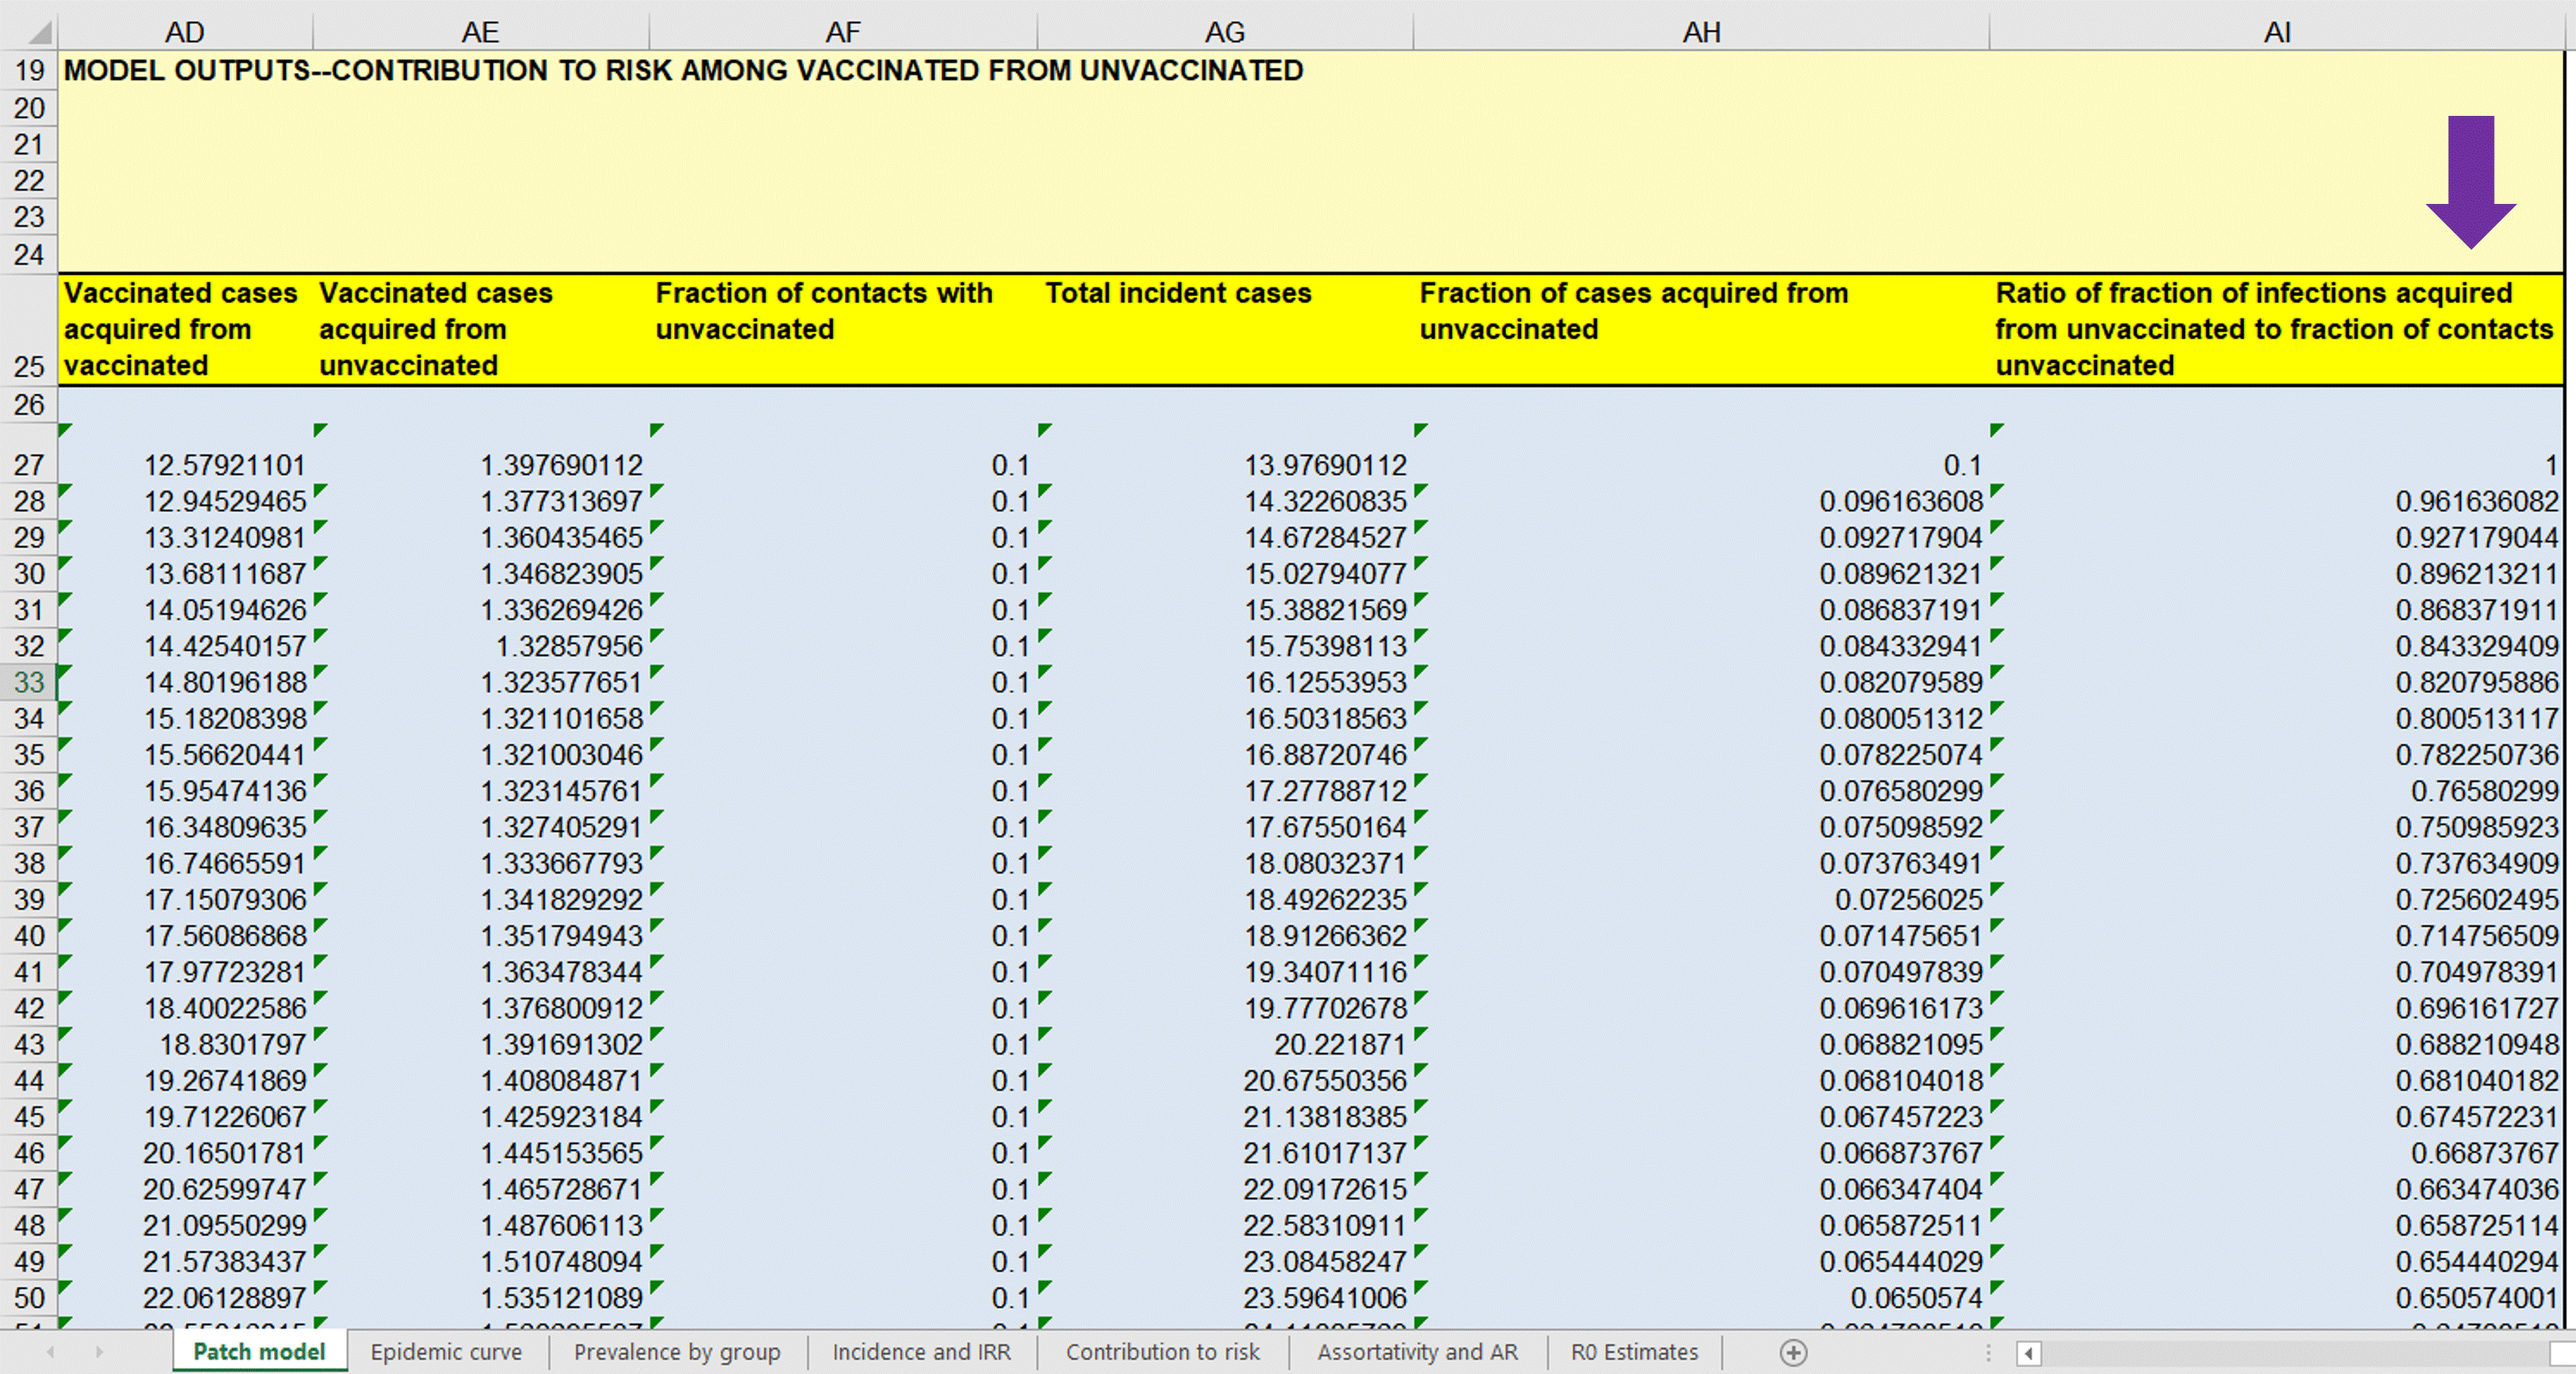Open the Epidemic curve sheet tab
Screen dimensions: 2576x1374
point(446,1352)
